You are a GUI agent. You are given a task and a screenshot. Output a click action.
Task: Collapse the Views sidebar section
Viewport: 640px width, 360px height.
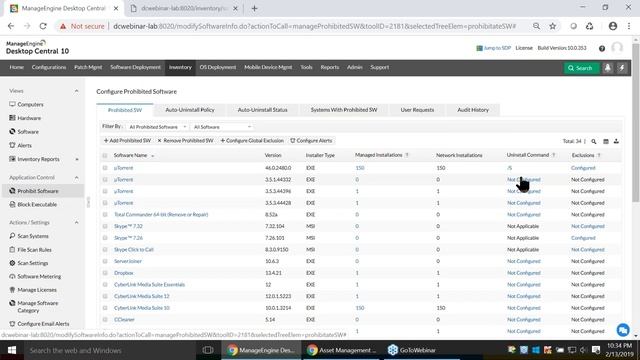point(76,91)
